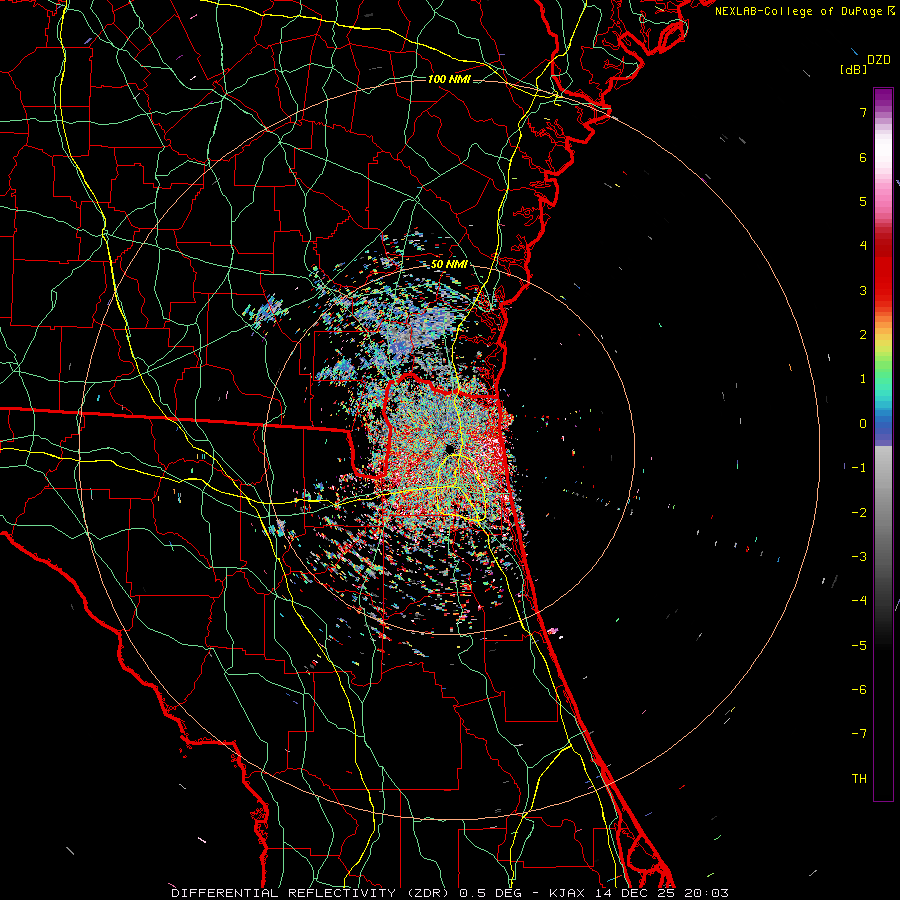Click the color scale value -2

pos(859,513)
